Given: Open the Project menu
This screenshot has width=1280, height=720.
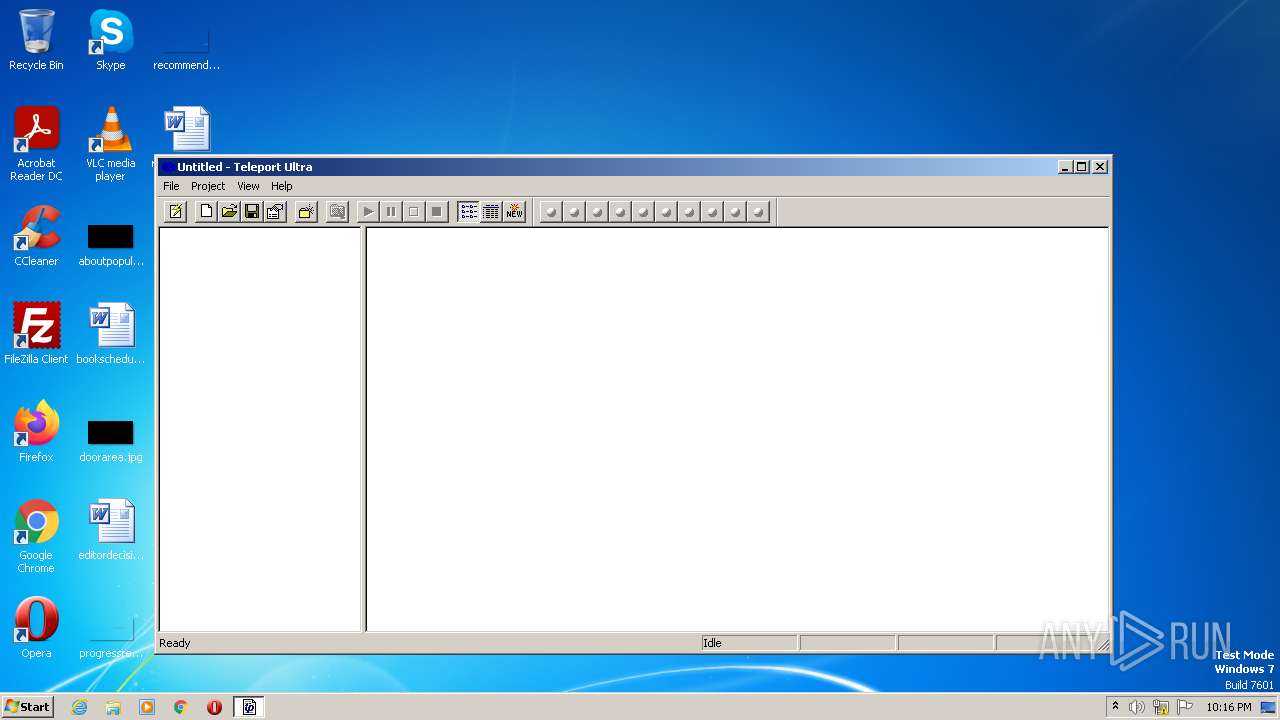Looking at the screenshot, I should [208, 186].
